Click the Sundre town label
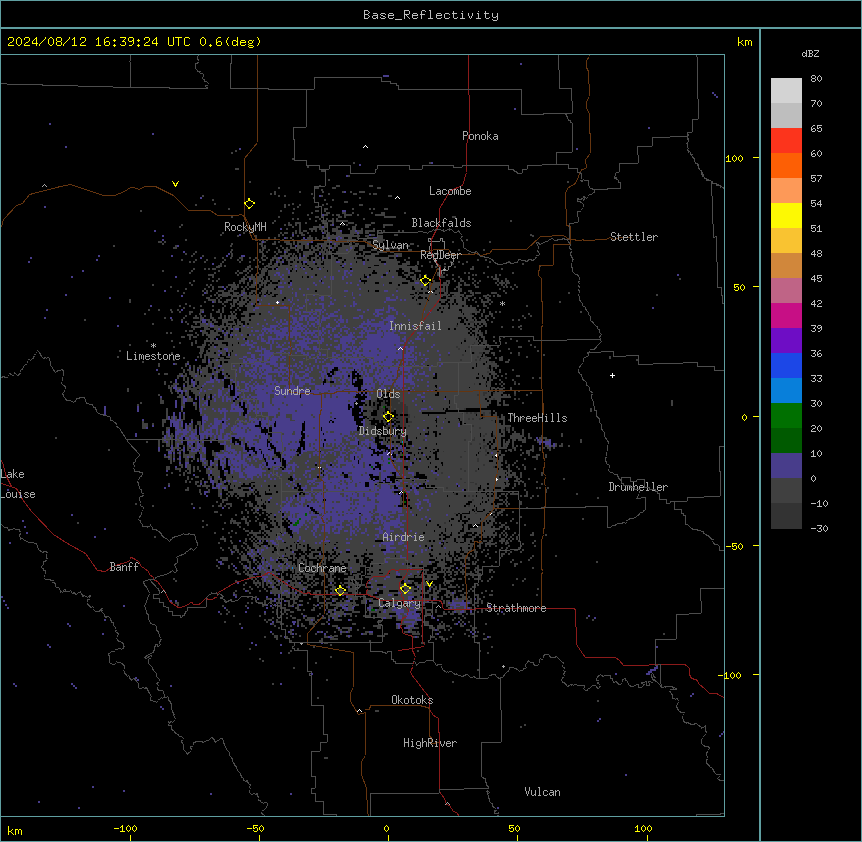Viewport: 862px width, 842px height. (292, 391)
